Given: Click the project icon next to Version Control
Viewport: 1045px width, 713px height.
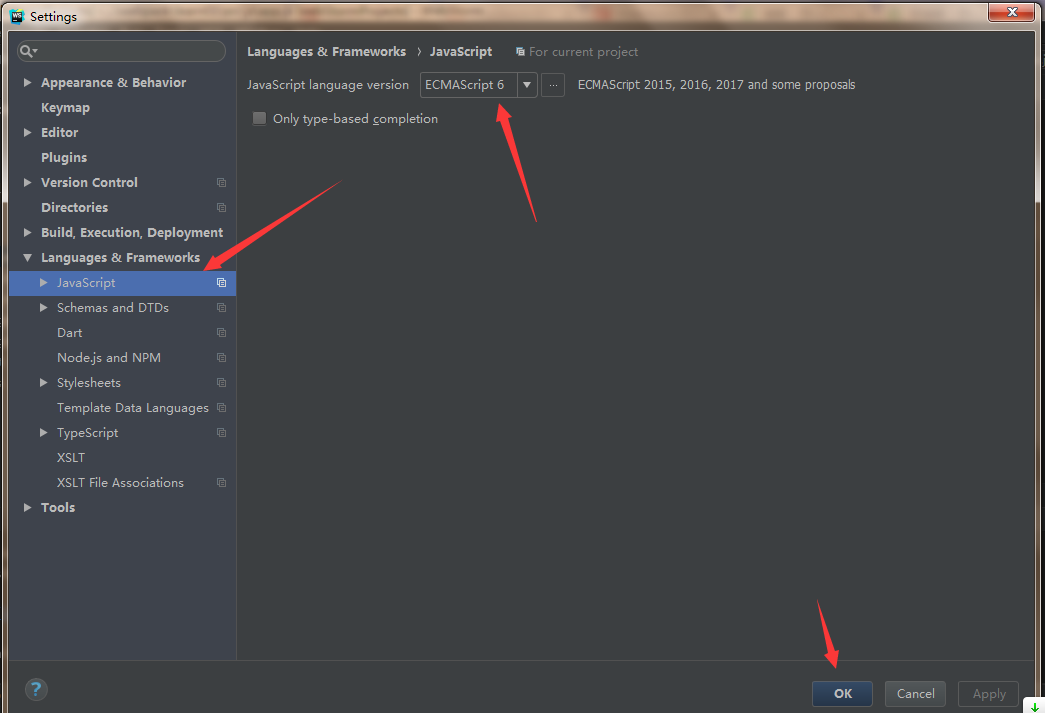Looking at the screenshot, I should tap(222, 182).
